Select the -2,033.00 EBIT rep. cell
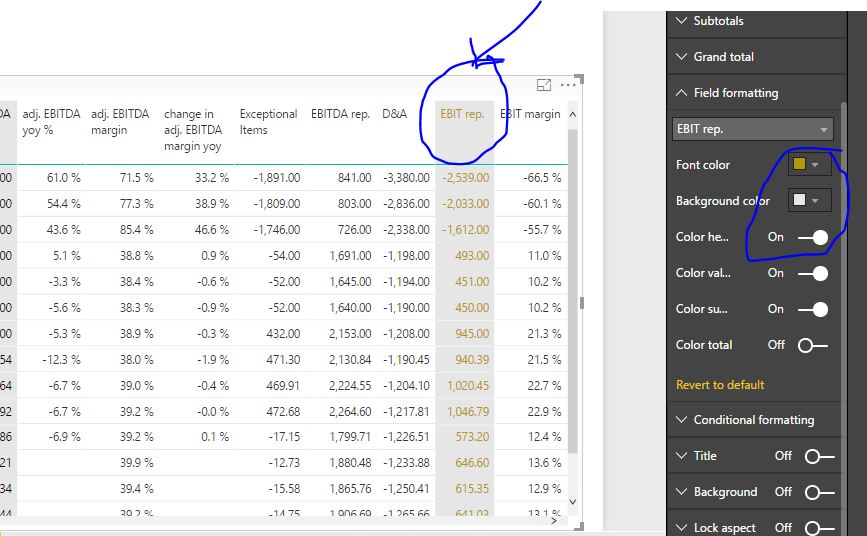This screenshot has height=536, width=867. (466, 204)
